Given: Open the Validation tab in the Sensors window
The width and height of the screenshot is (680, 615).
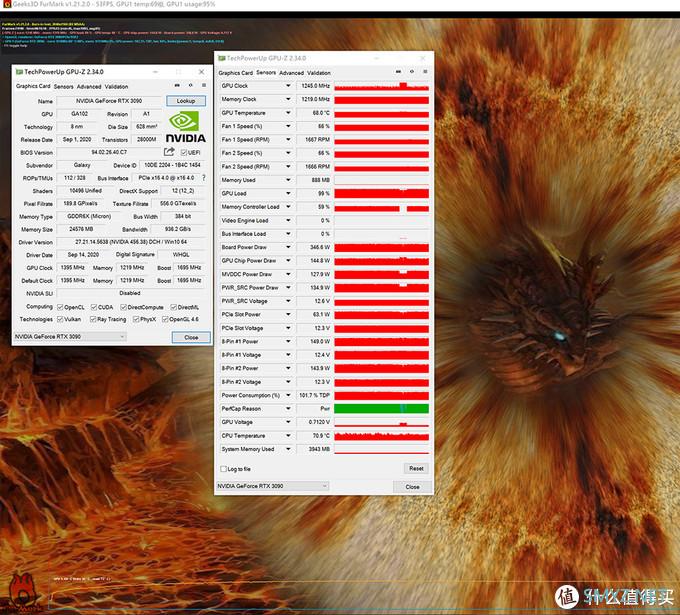Looking at the screenshot, I should coord(319,73).
